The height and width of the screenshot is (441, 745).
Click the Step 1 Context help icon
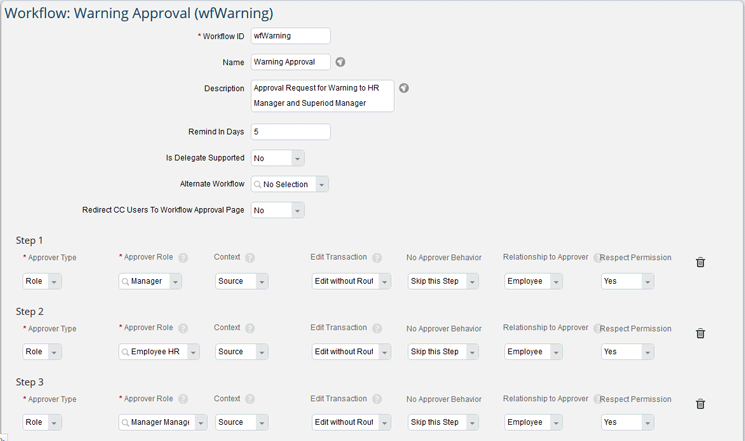coord(249,258)
